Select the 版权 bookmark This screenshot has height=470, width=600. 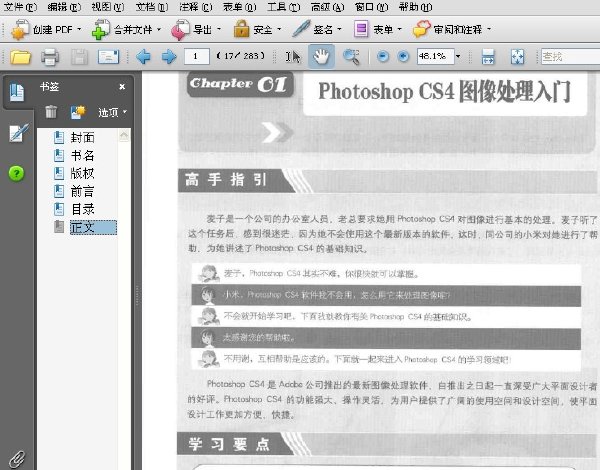click(x=83, y=173)
